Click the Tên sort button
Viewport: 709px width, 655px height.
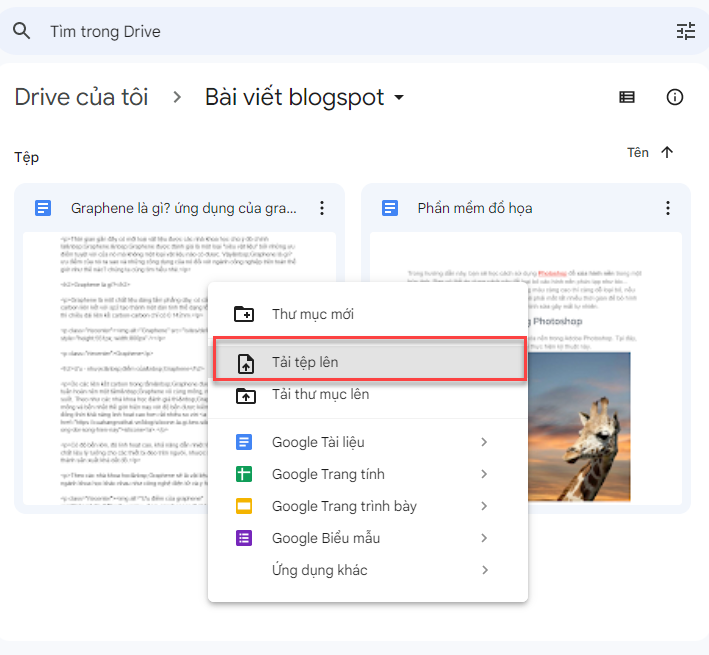[x=638, y=152]
